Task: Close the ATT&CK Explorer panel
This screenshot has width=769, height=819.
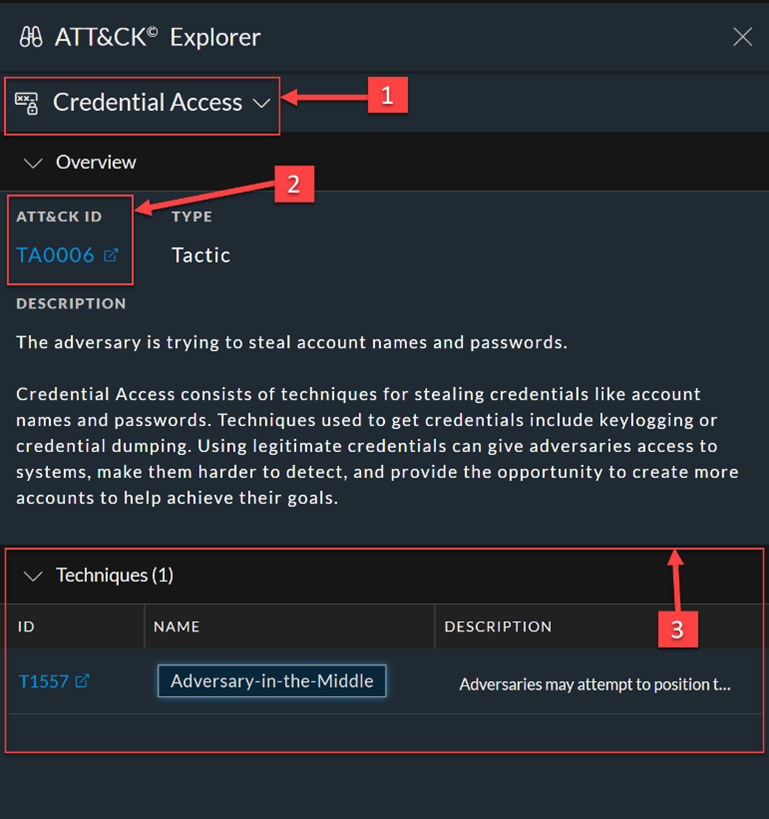Action: [x=742, y=38]
